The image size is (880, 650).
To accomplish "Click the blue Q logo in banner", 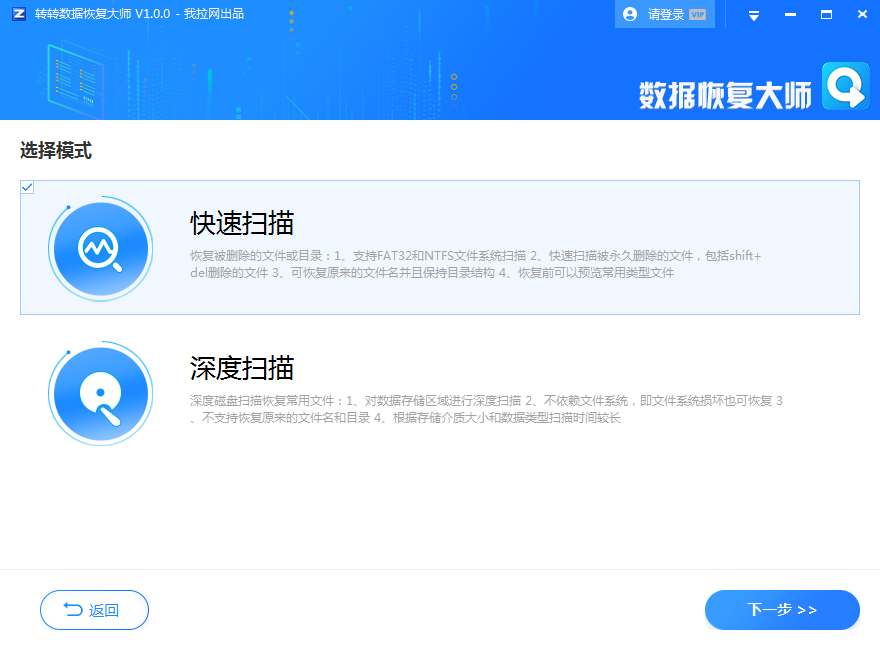I will point(845,87).
